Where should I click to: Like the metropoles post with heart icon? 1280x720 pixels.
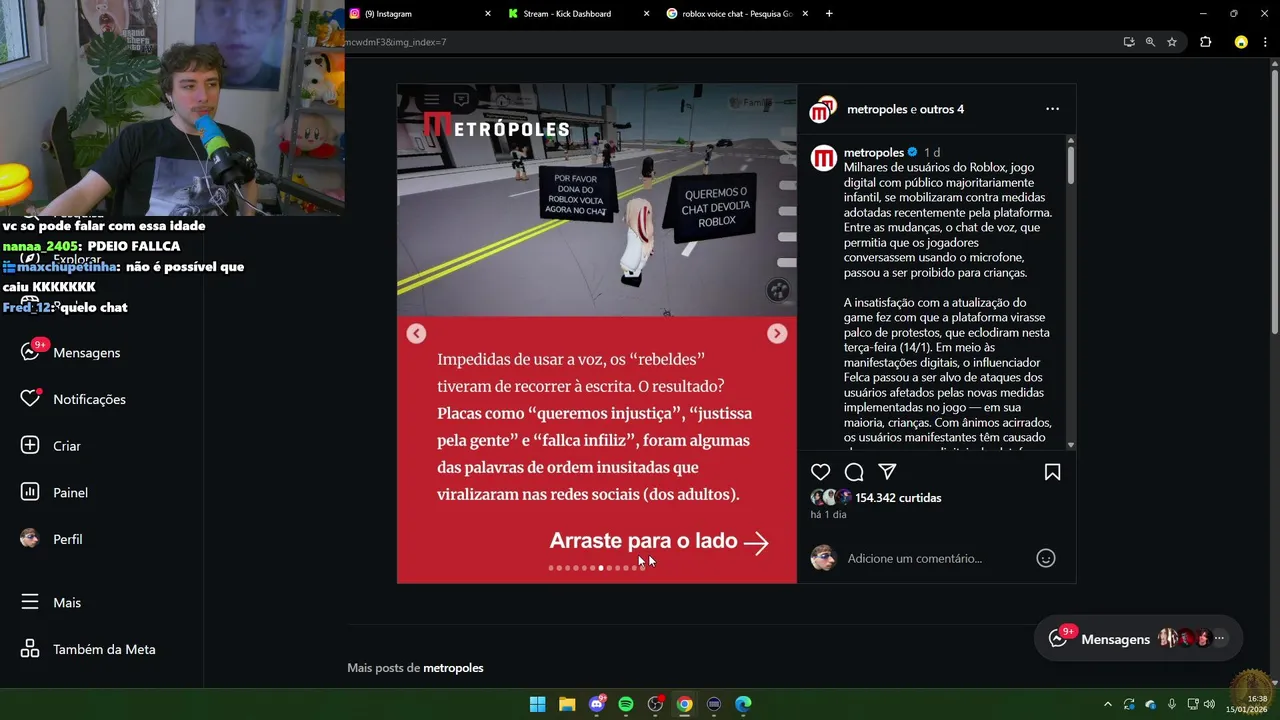pos(821,472)
